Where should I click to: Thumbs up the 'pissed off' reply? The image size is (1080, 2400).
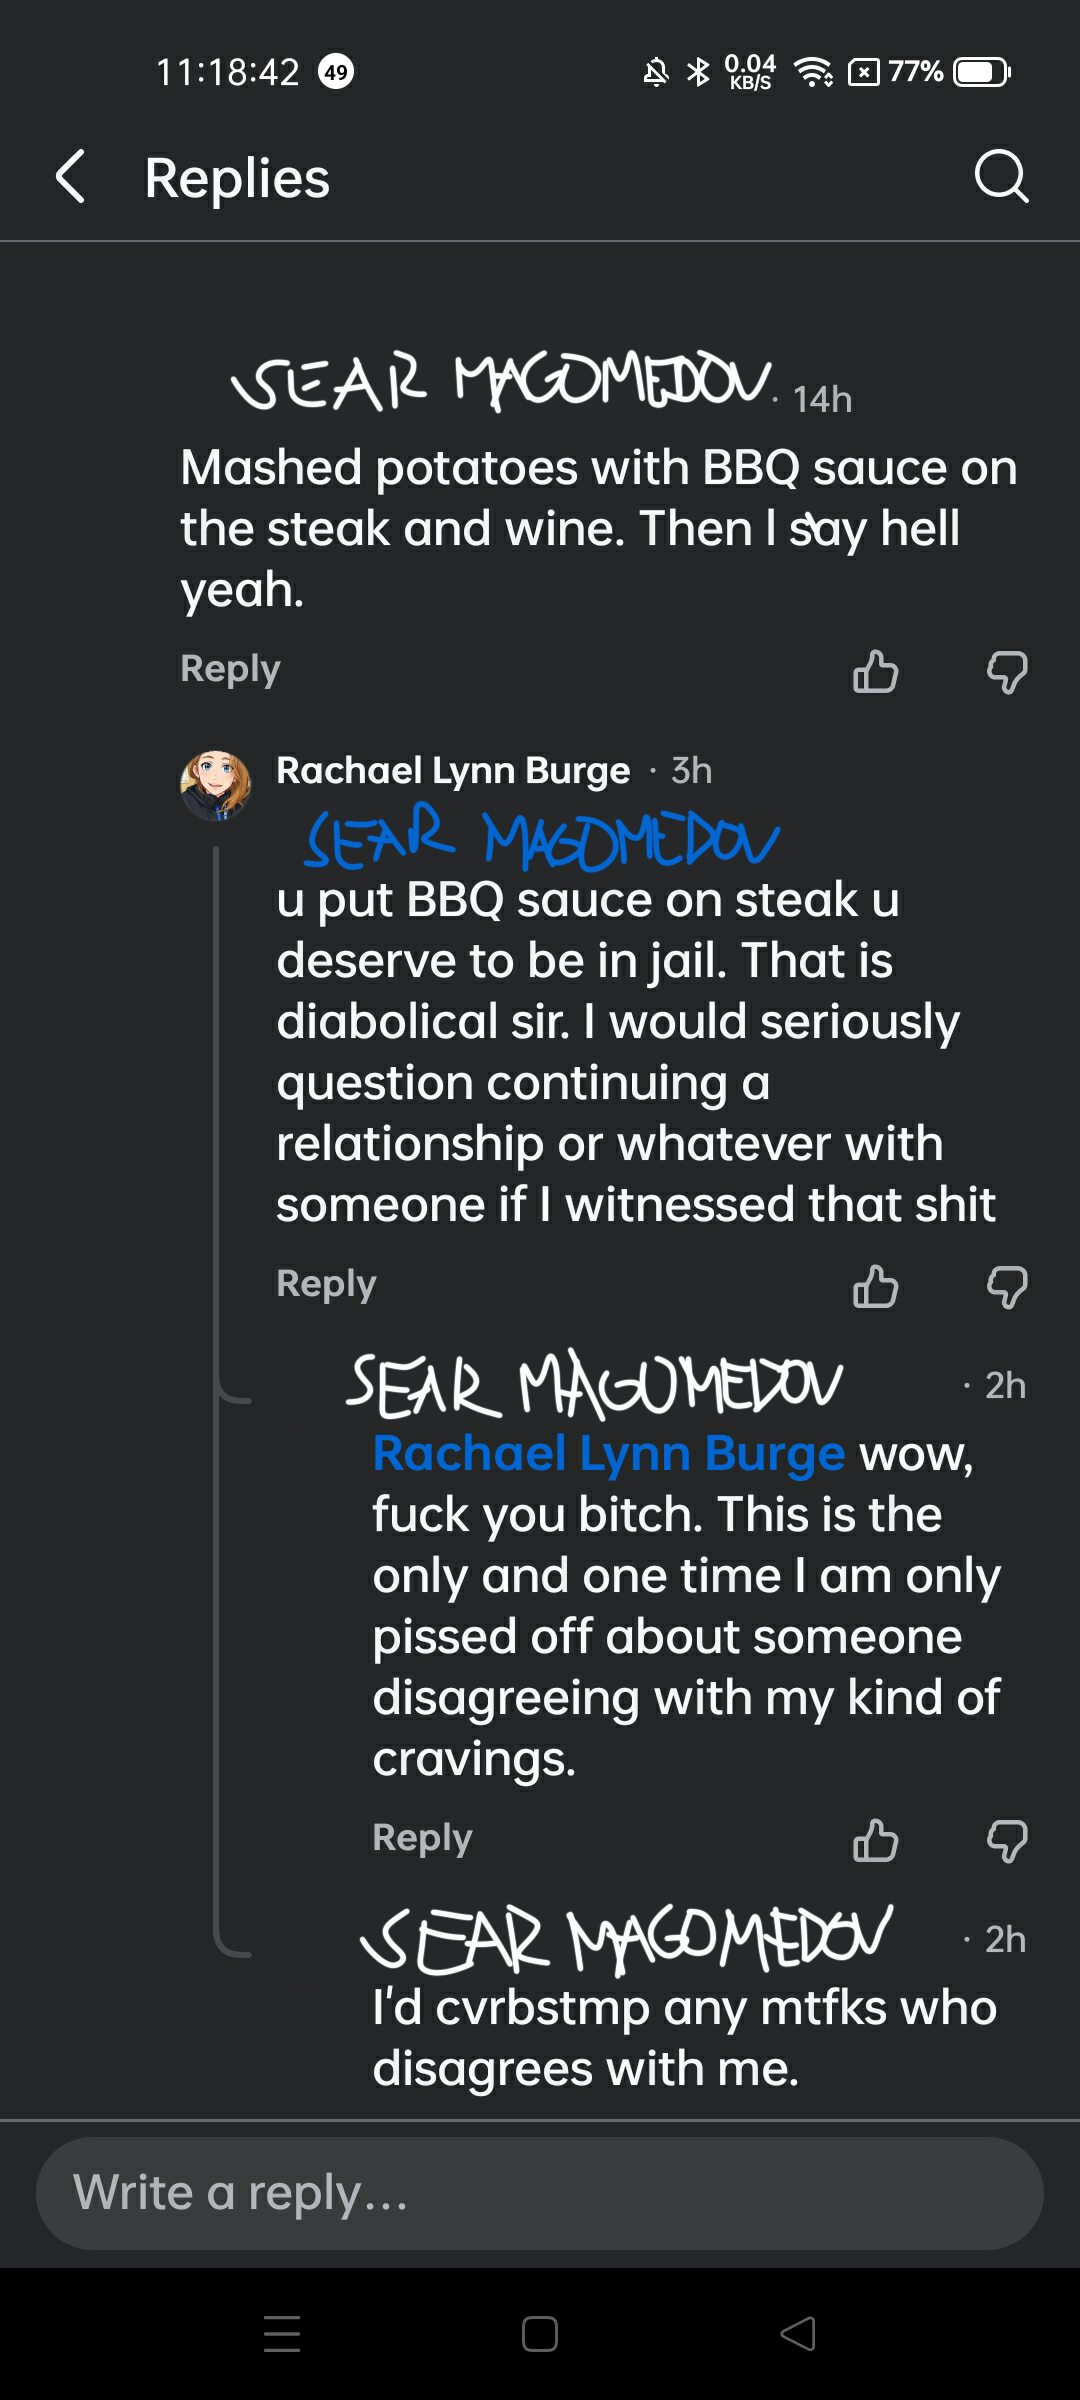click(x=875, y=1840)
